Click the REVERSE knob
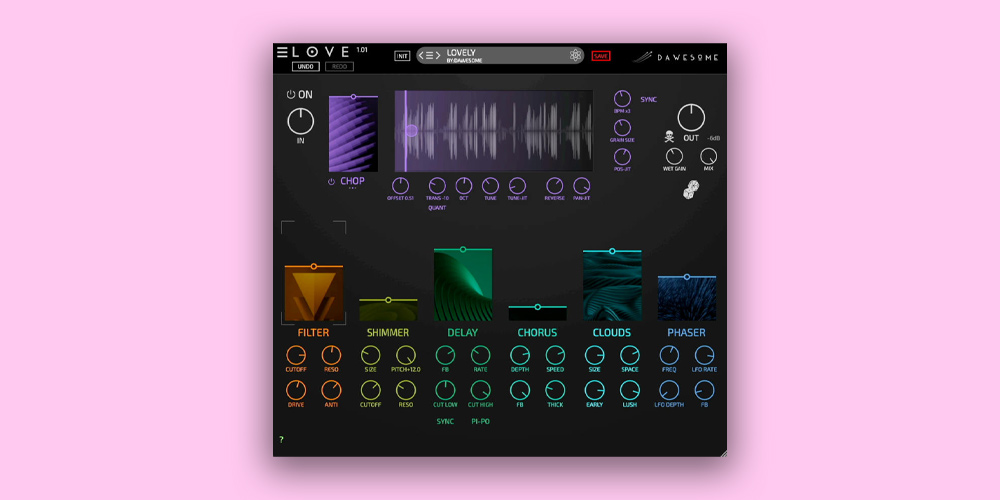Viewport: 1000px width, 500px height. tap(555, 186)
